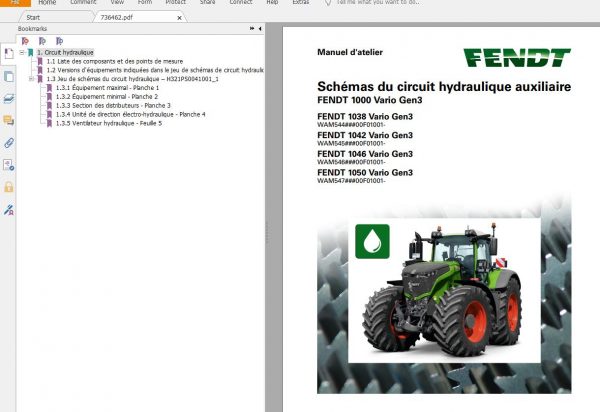The height and width of the screenshot is (412, 600).
Task: Open the Connect ribbon tab
Action: coord(241,2)
